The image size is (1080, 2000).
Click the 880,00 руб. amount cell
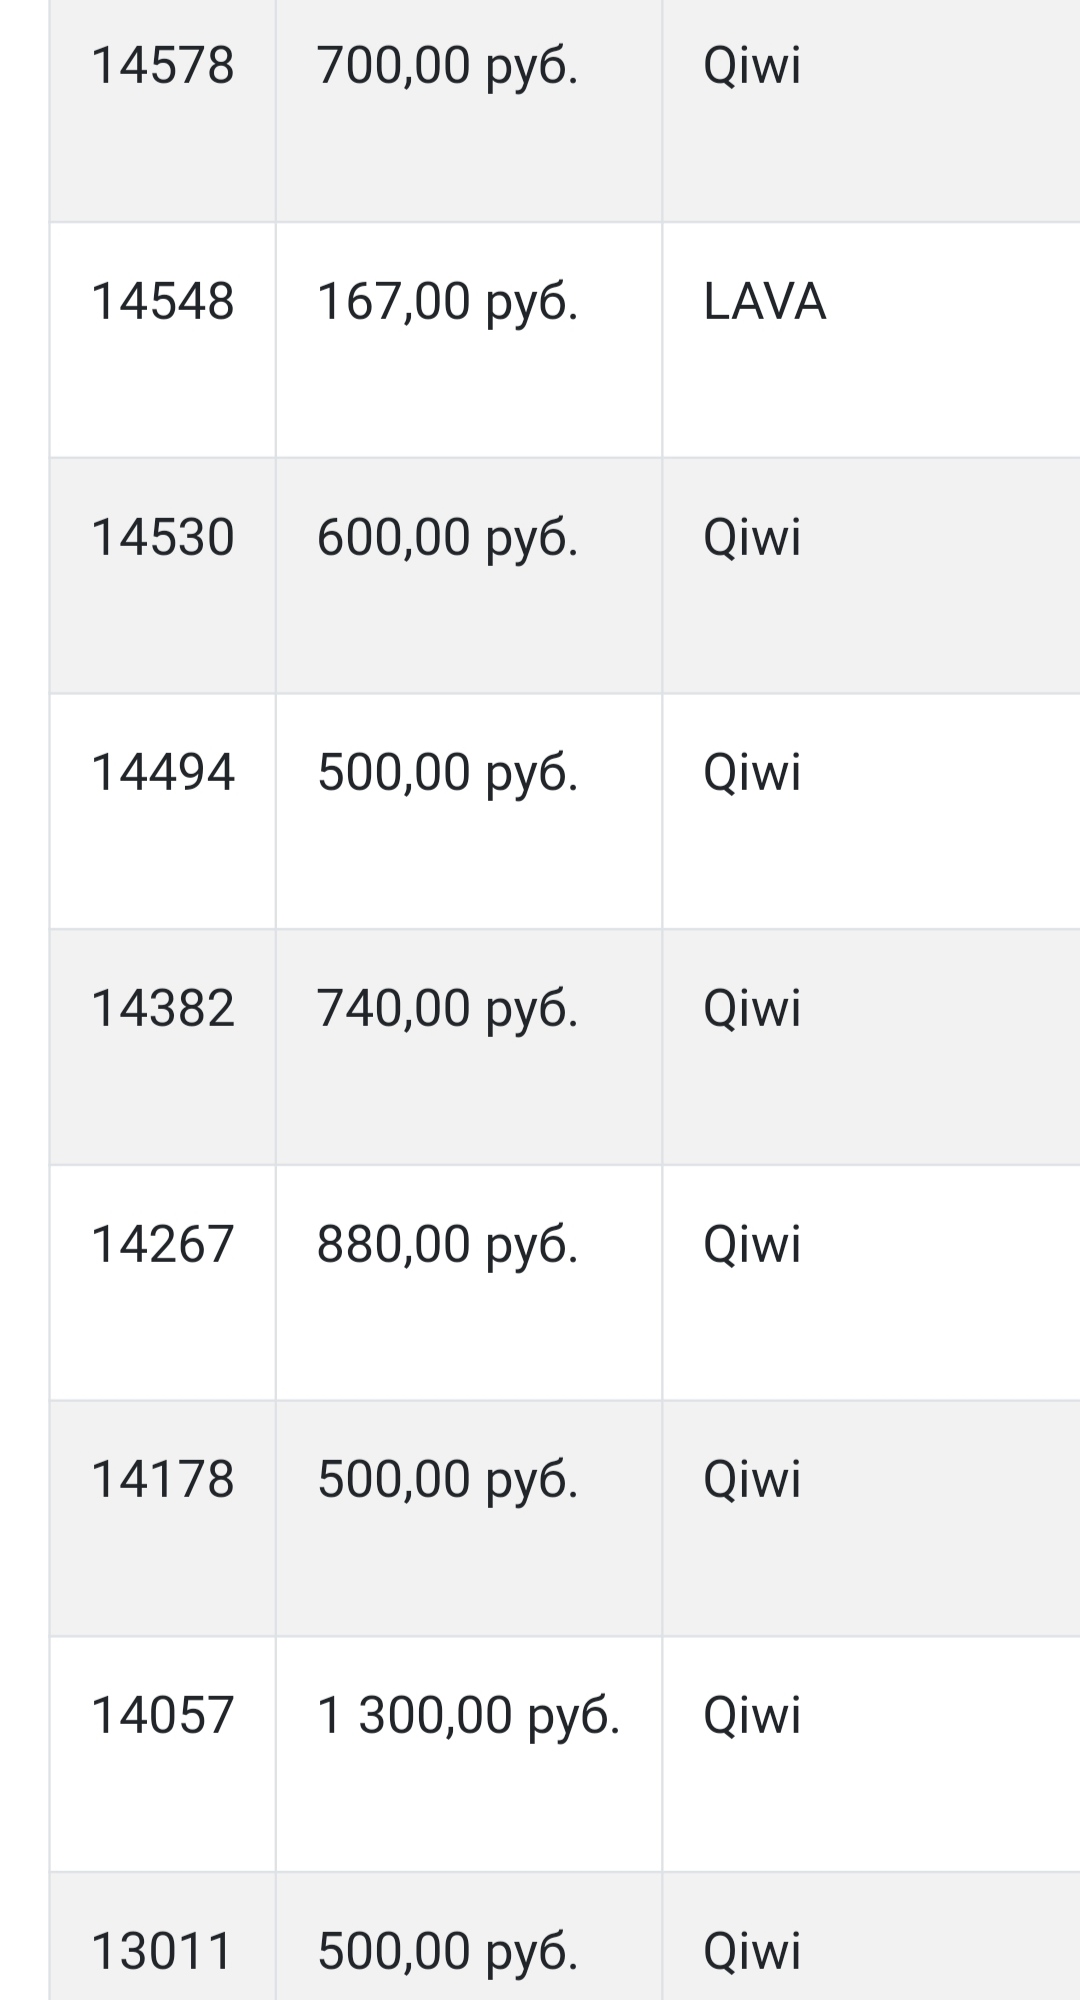click(x=447, y=1244)
